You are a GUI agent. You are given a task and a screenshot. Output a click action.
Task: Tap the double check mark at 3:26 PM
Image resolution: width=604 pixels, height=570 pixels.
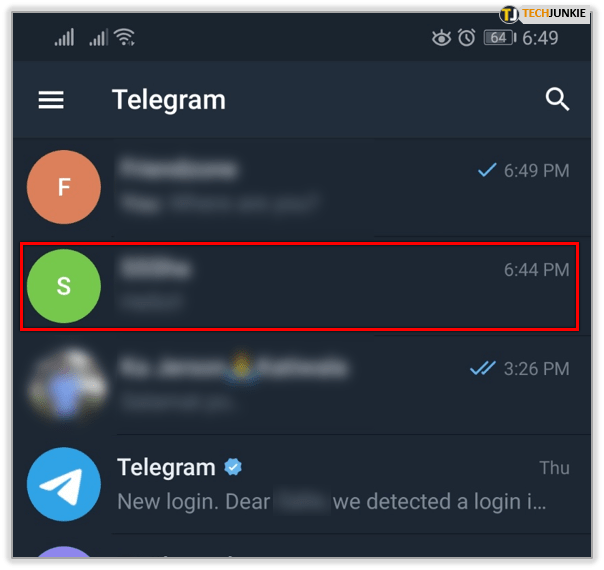click(482, 368)
